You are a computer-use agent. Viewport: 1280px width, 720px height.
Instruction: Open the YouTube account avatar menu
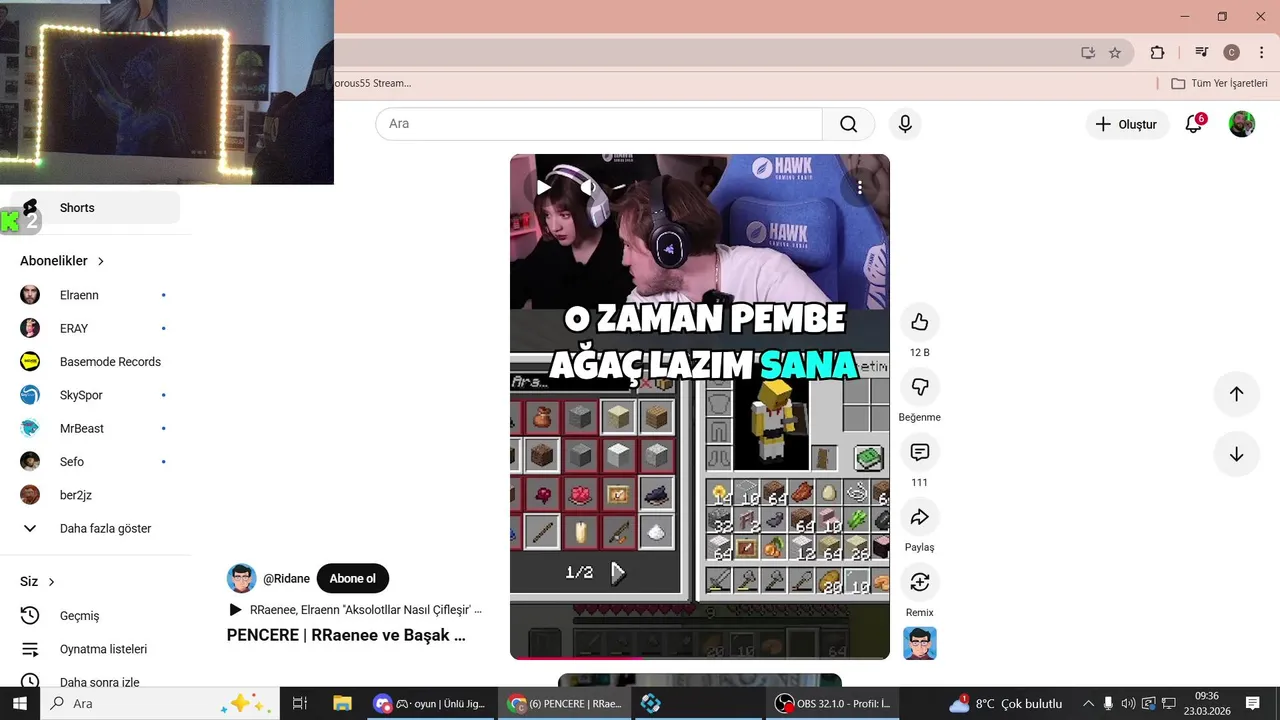click(1242, 124)
